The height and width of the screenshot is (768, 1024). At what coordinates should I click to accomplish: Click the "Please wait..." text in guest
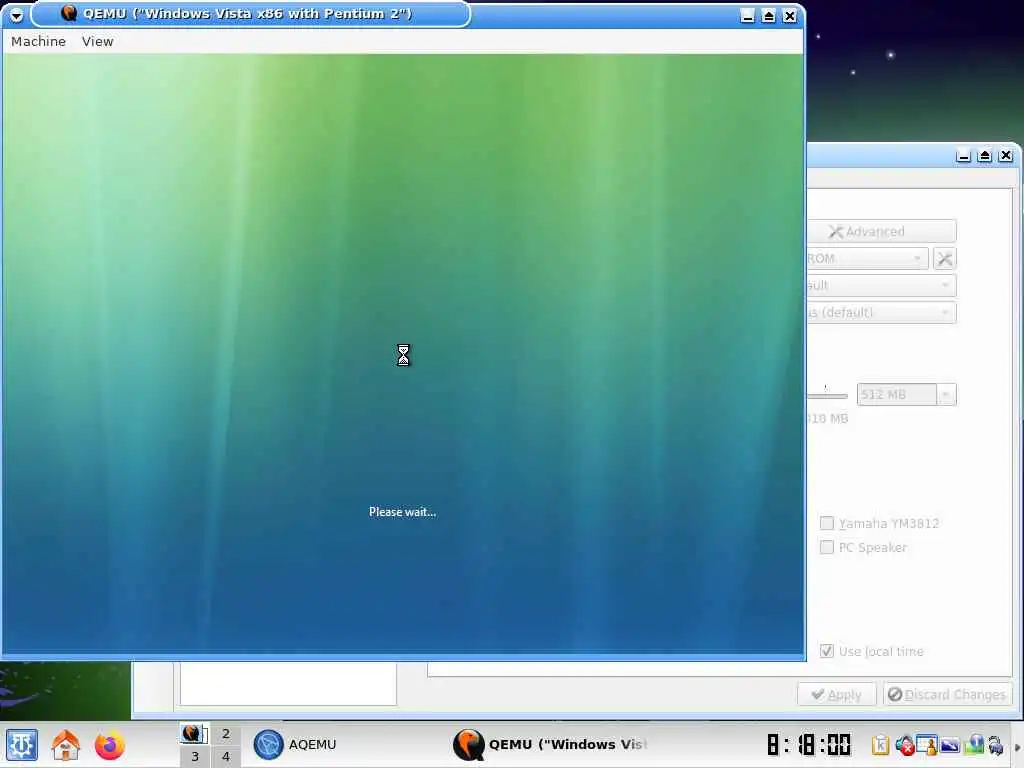point(402,511)
